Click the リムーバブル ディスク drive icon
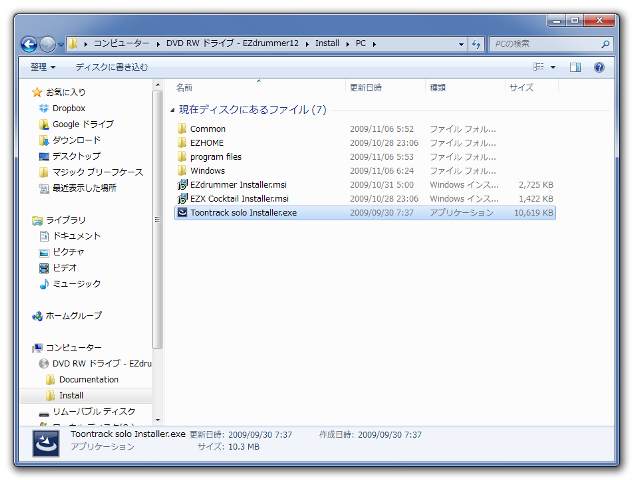This screenshot has height=480, width=633. click(44, 413)
